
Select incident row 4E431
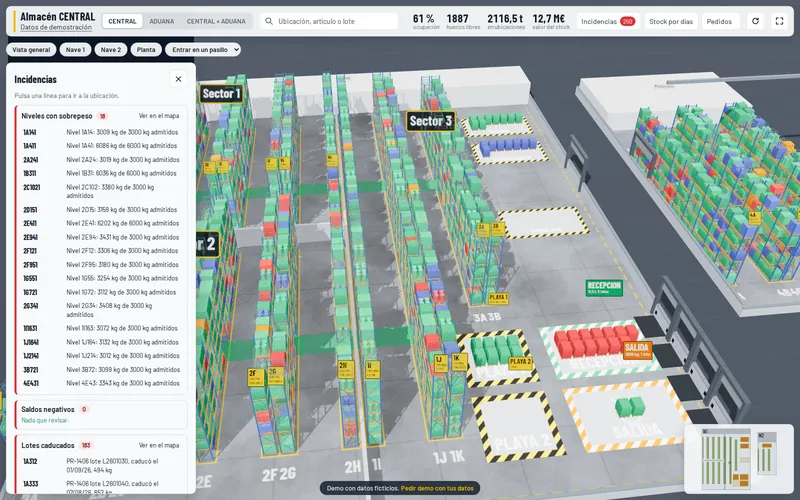coord(101,384)
